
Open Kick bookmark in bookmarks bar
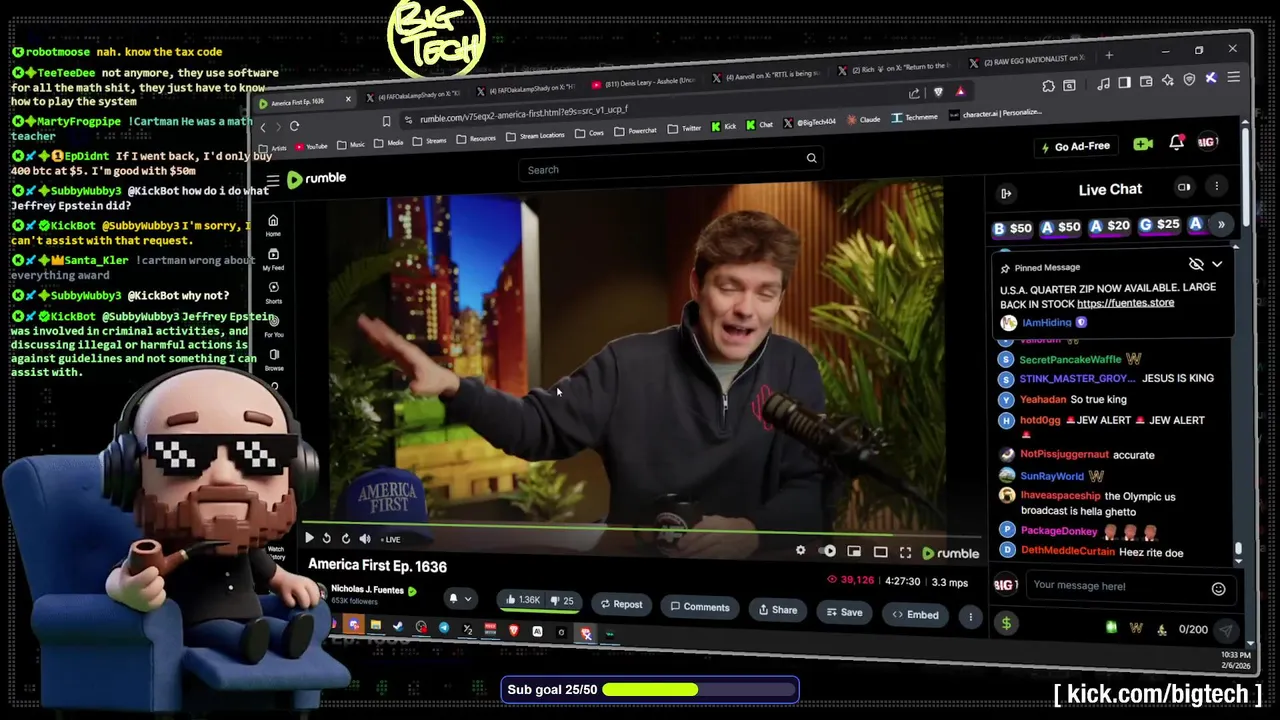(x=724, y=126)
